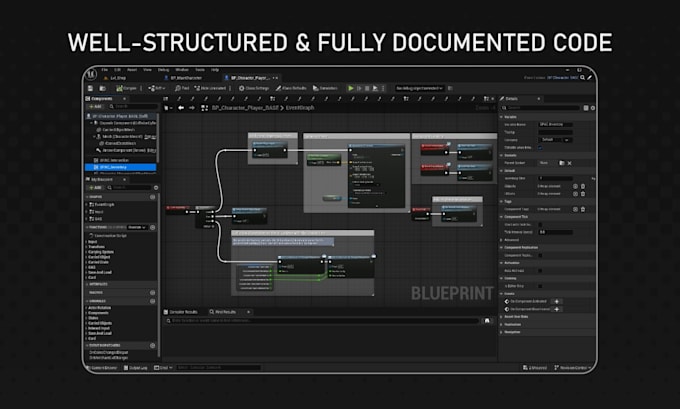
Task: Click the Unreal Engine logo icon
Action: (x=91, y=75)
